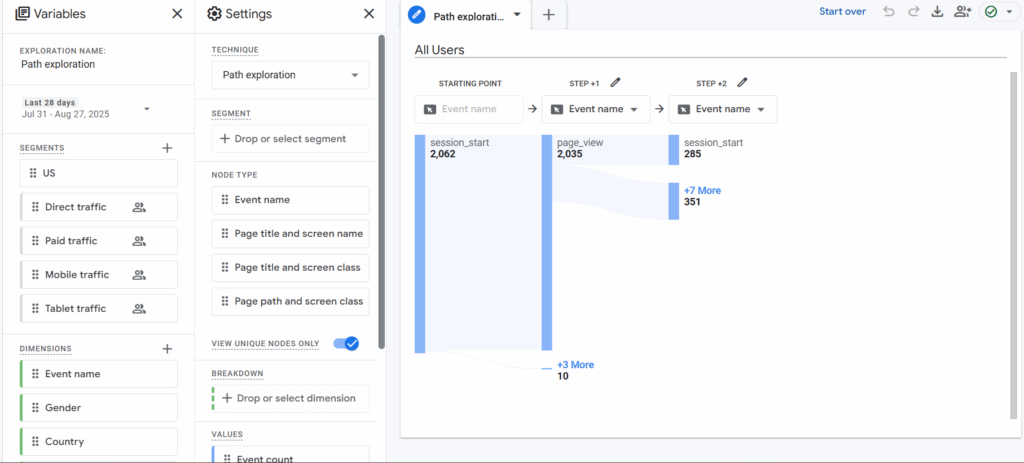1024x463 pixels.
Task: Click Drop or select dimension box
Action: pos(291,398)
